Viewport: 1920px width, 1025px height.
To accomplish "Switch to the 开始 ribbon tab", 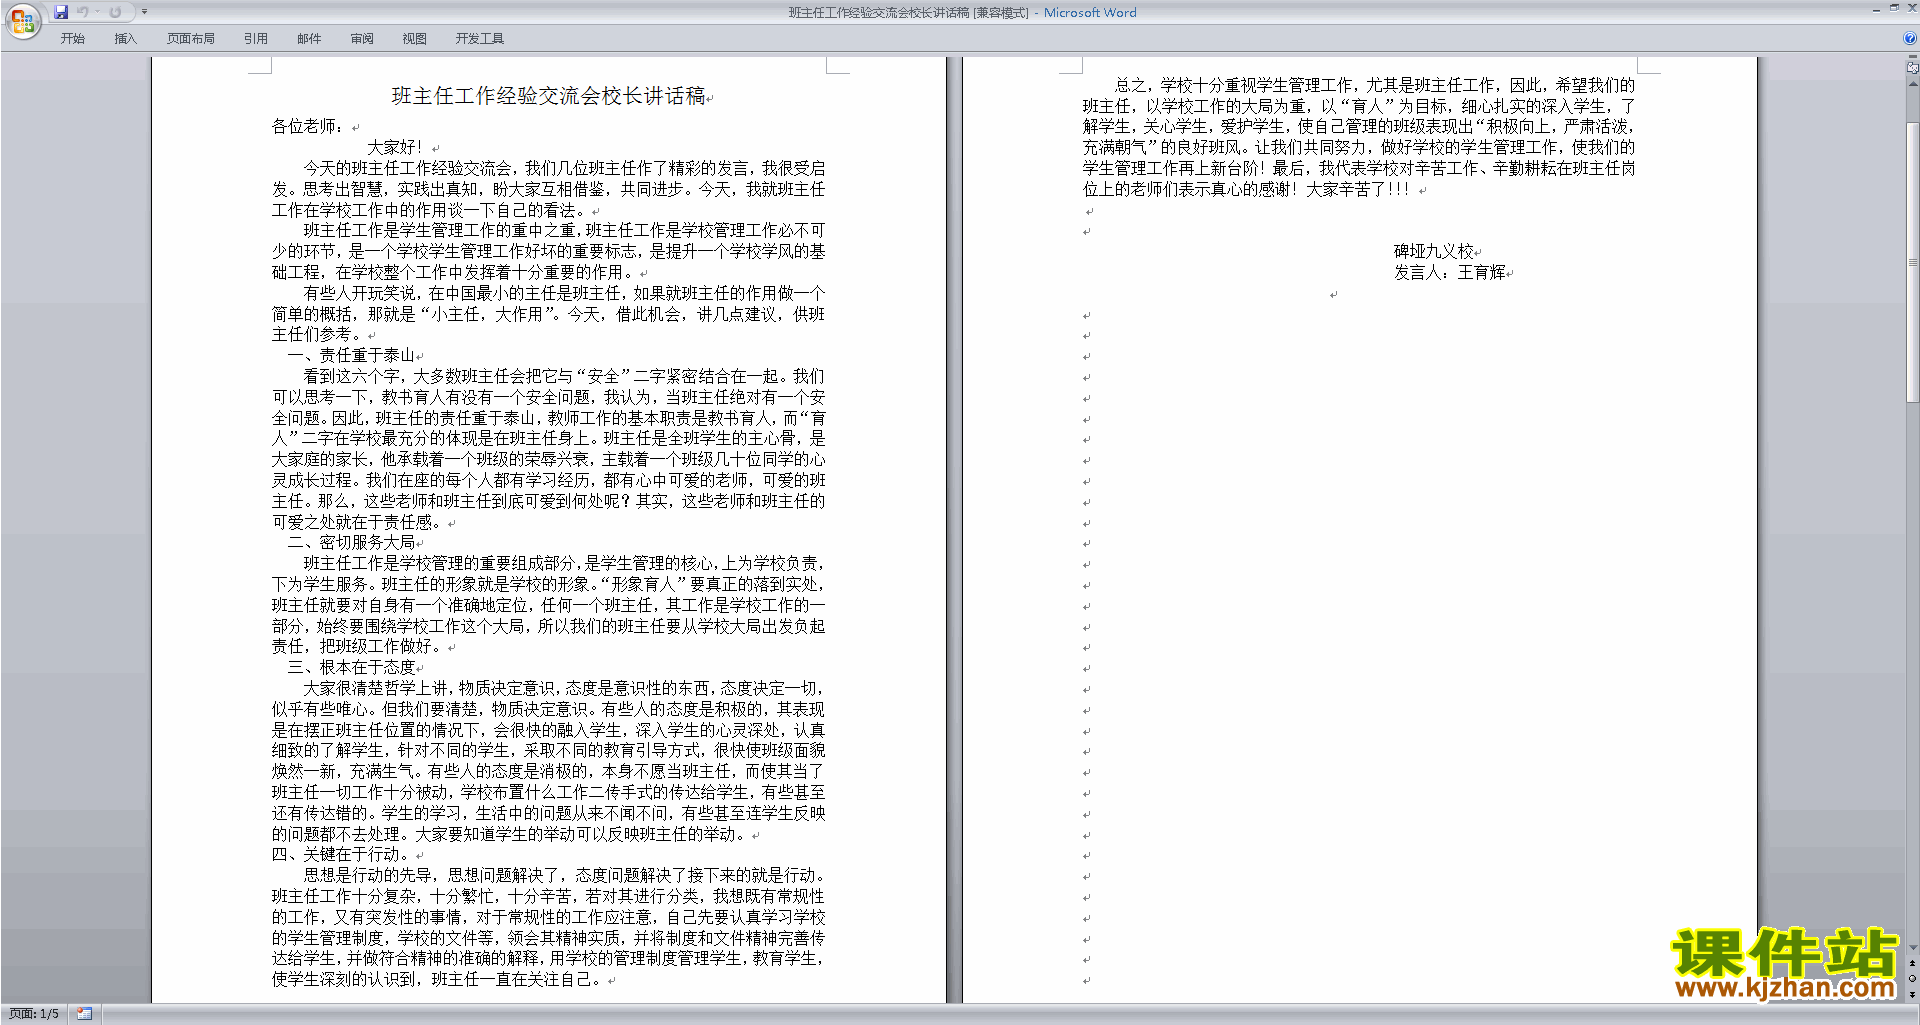I will pos(72,39).
